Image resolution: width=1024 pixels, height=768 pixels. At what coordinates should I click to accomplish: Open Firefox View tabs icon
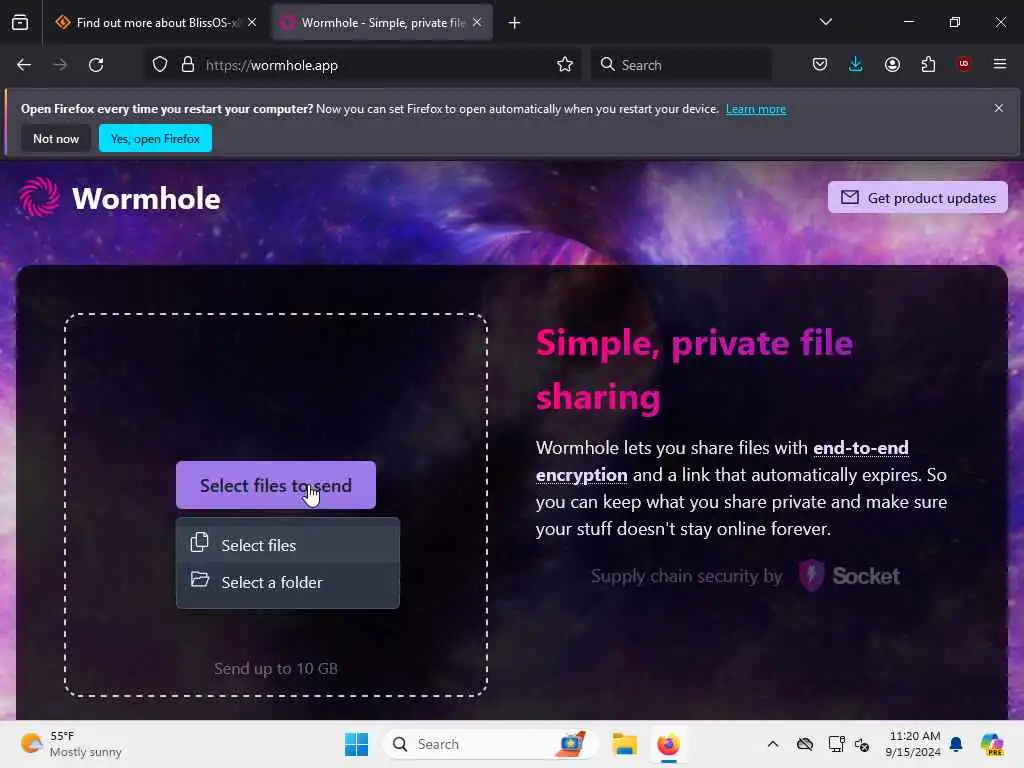(x=20, y=22)
